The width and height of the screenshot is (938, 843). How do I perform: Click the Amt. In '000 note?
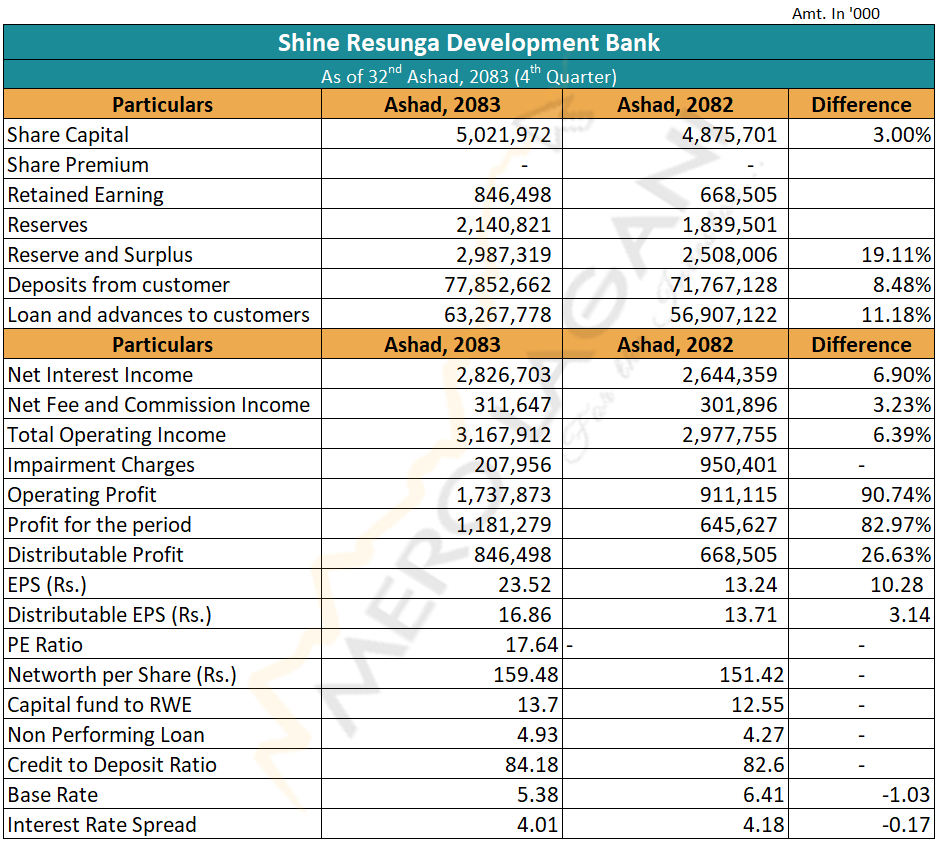tap(836, 13)
